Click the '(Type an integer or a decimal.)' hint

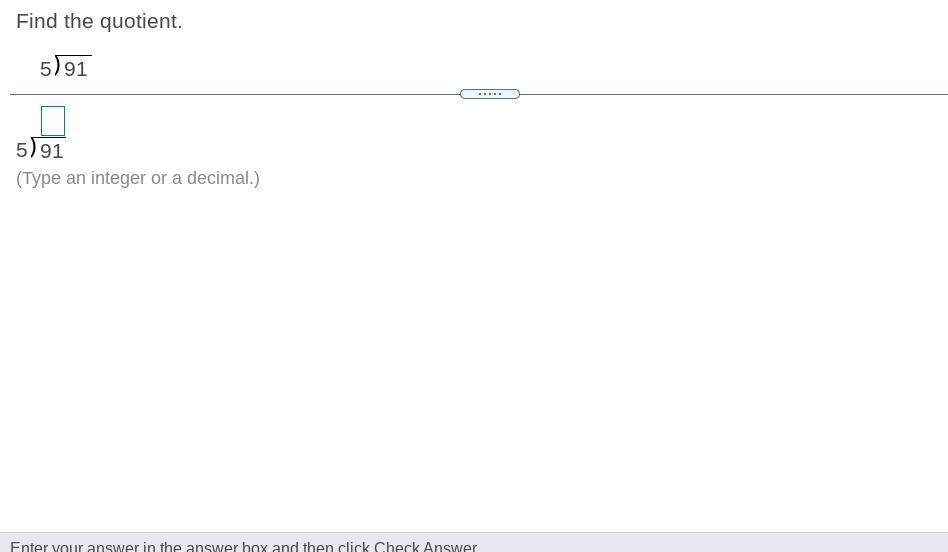138,178
